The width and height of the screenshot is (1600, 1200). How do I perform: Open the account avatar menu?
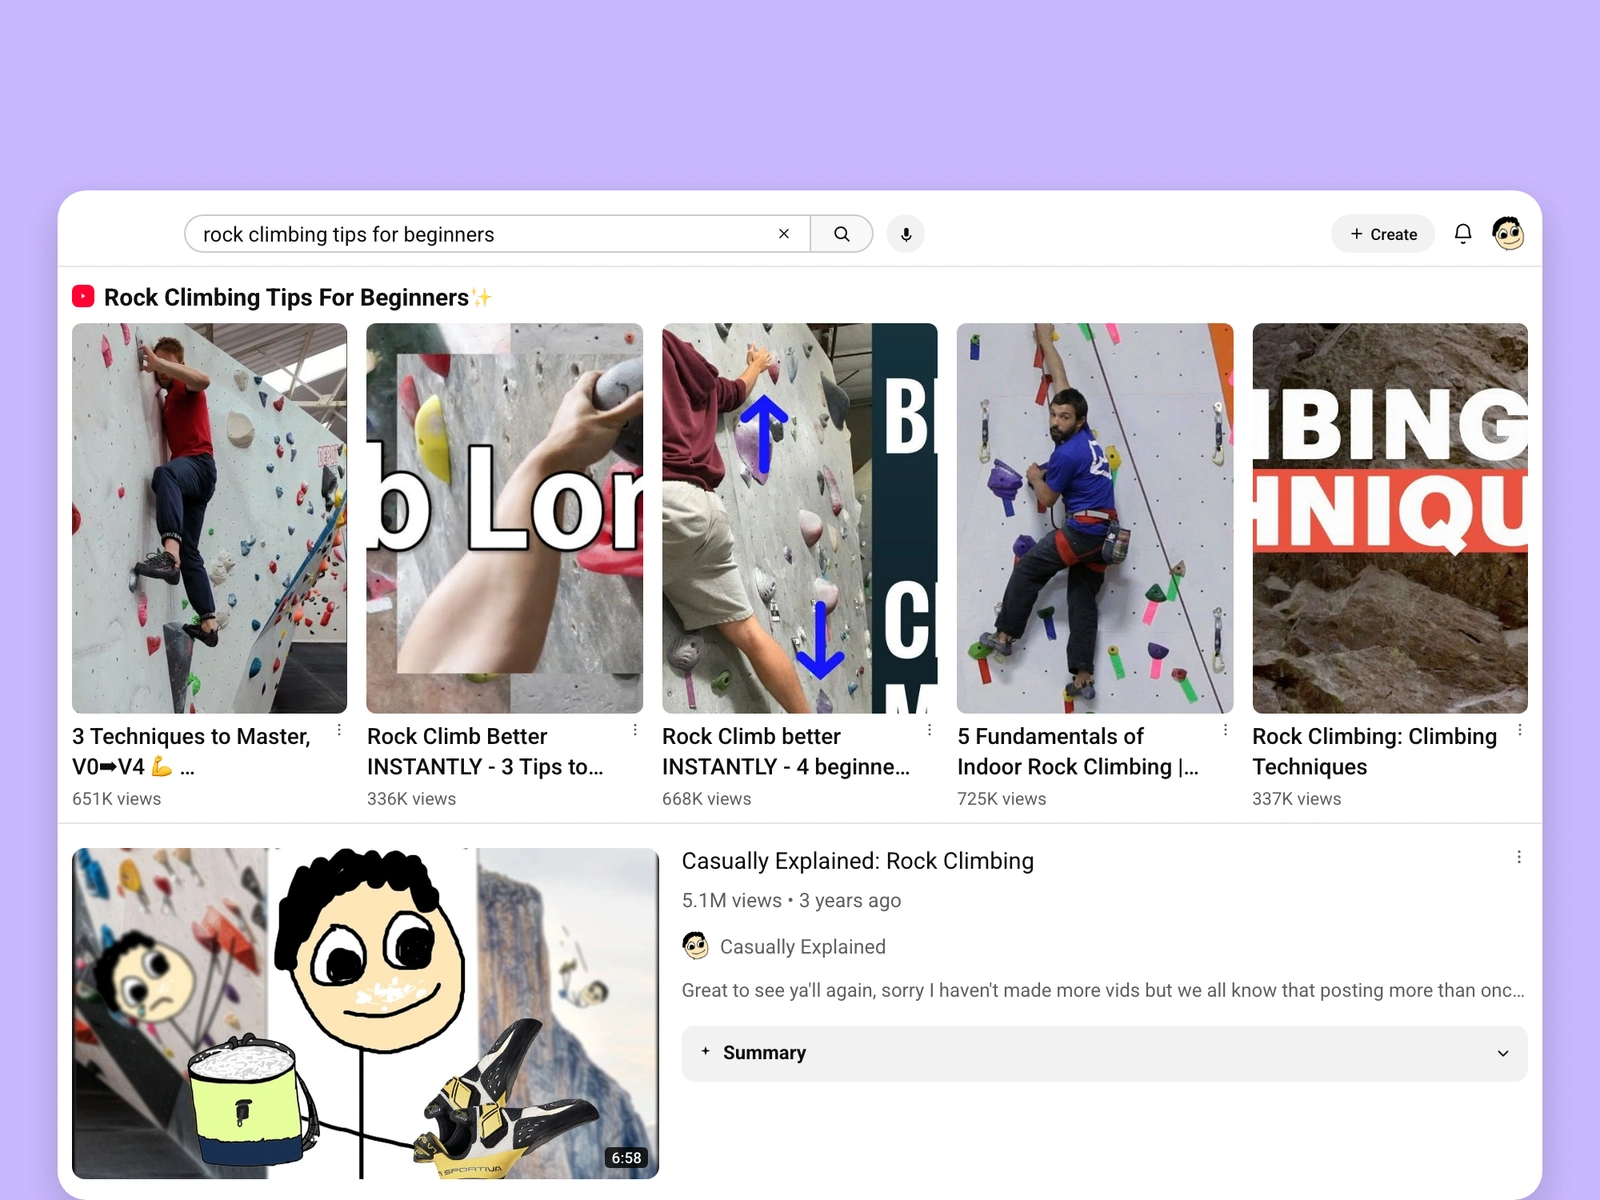[1508, 234]
